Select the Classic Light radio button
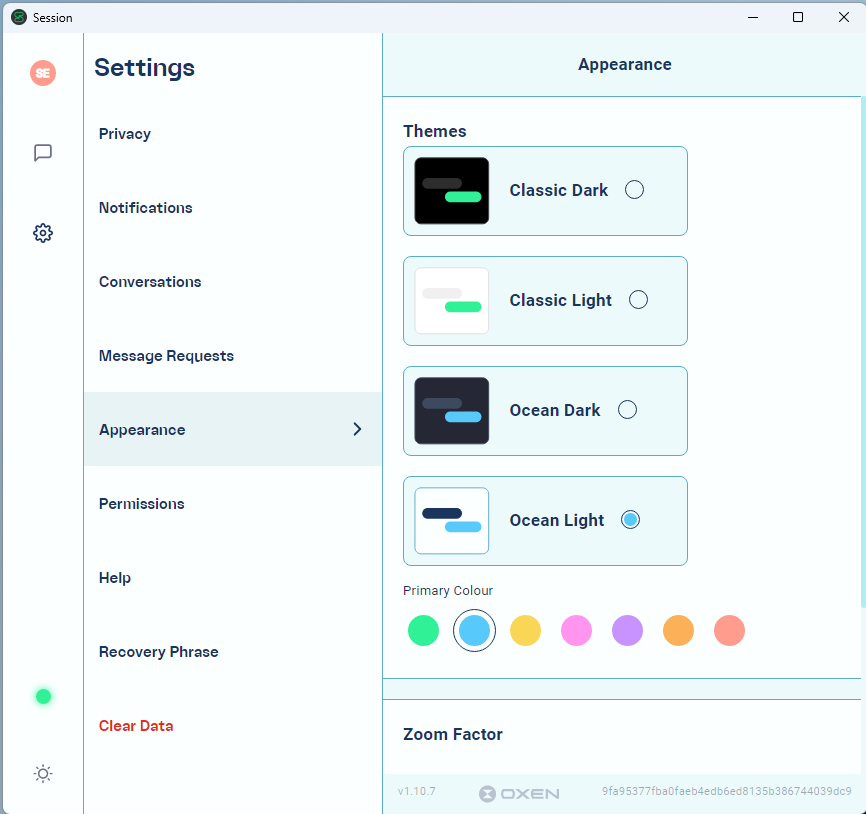Image resolution: width=866 pixels, height=814 pixels. (x=638, y=299)
